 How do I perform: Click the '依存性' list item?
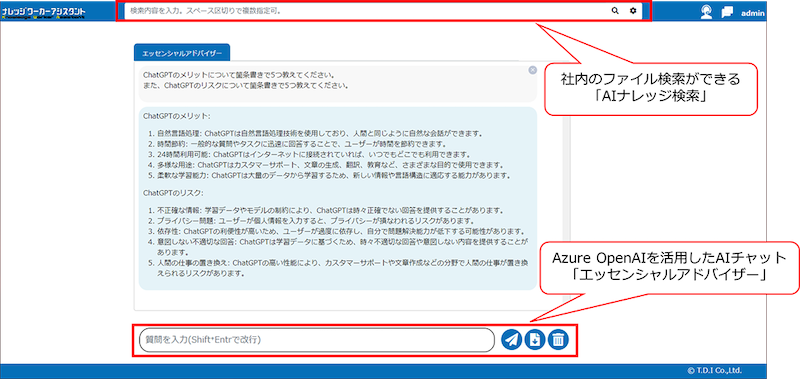337,231
